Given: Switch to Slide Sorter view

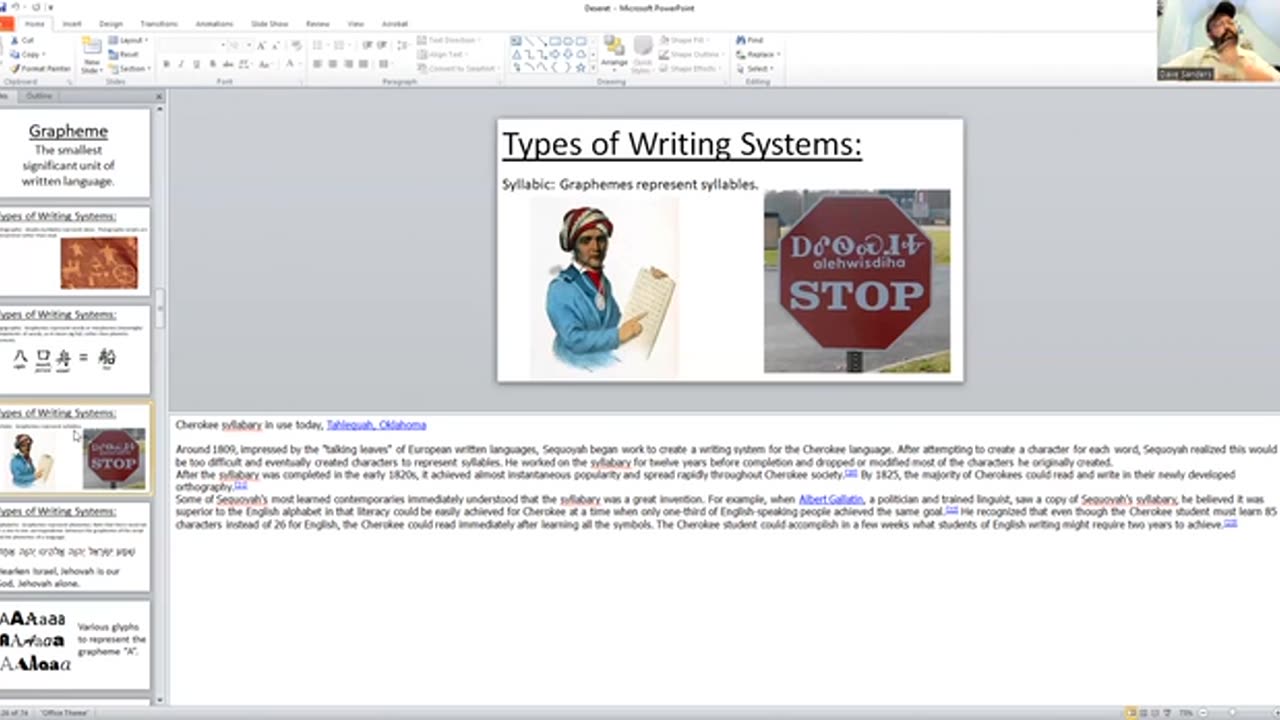Looking at the screenshot, I should (1142, 712).
